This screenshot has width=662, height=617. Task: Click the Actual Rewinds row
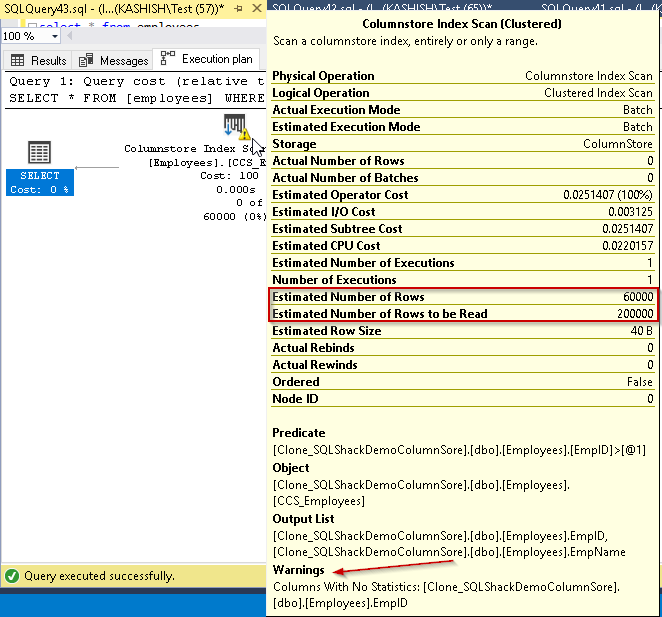coord(462,364)
